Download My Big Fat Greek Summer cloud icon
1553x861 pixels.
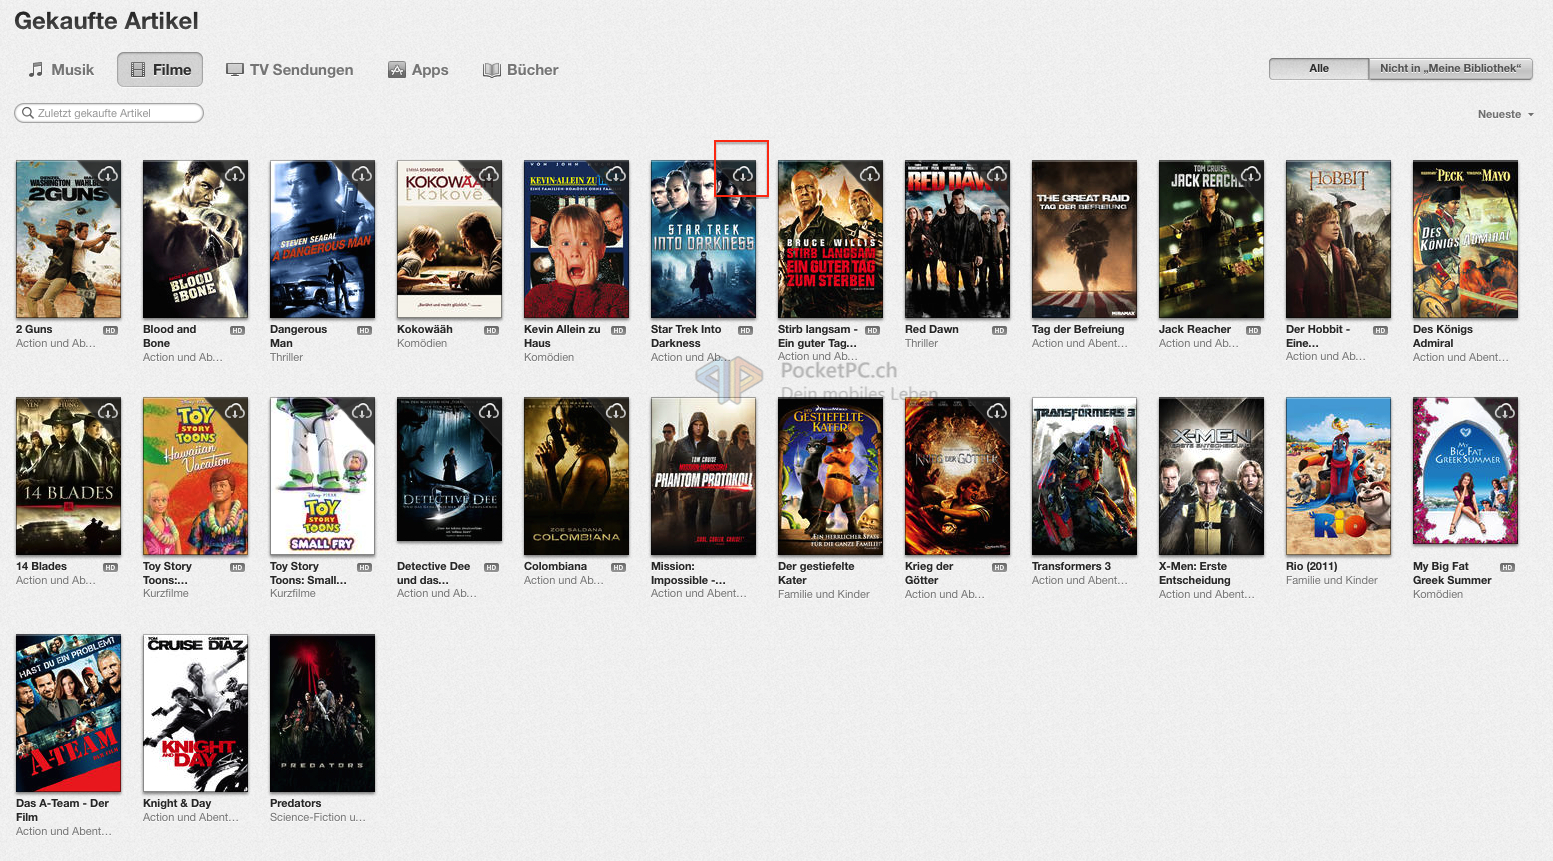click(x=1503, y=411)
